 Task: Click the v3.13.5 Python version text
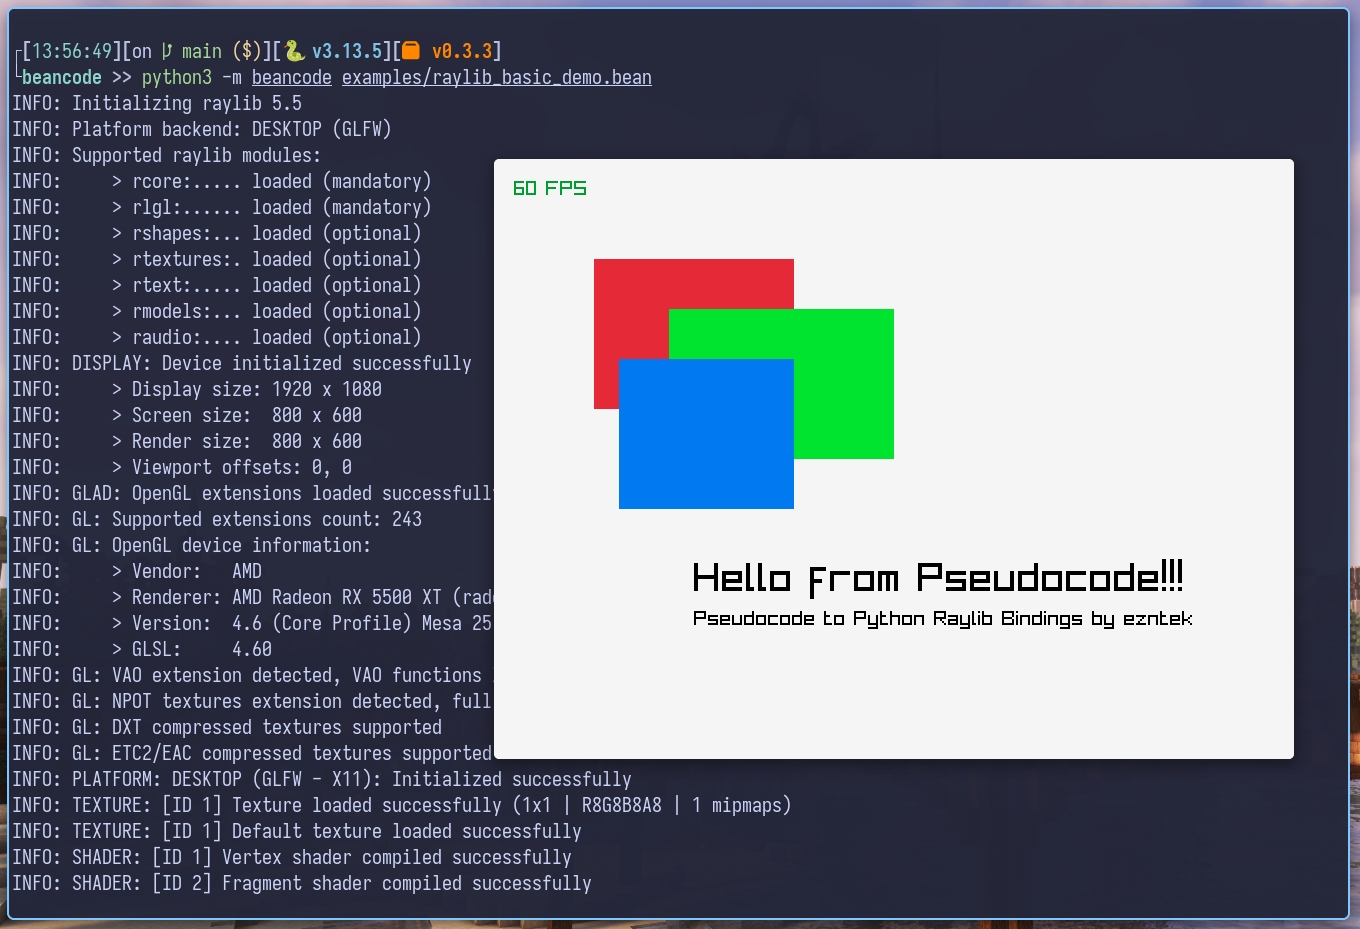347,51
